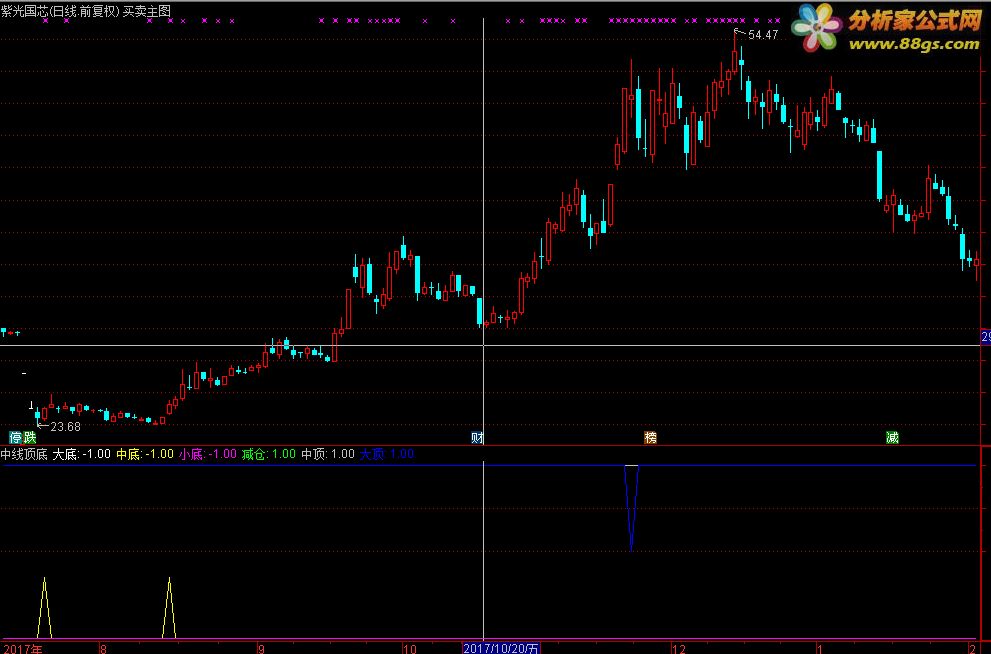Screen dimensions: 991x654
Task: Click the 中顶: 1.00 indicator value
Action: [327, 454]
